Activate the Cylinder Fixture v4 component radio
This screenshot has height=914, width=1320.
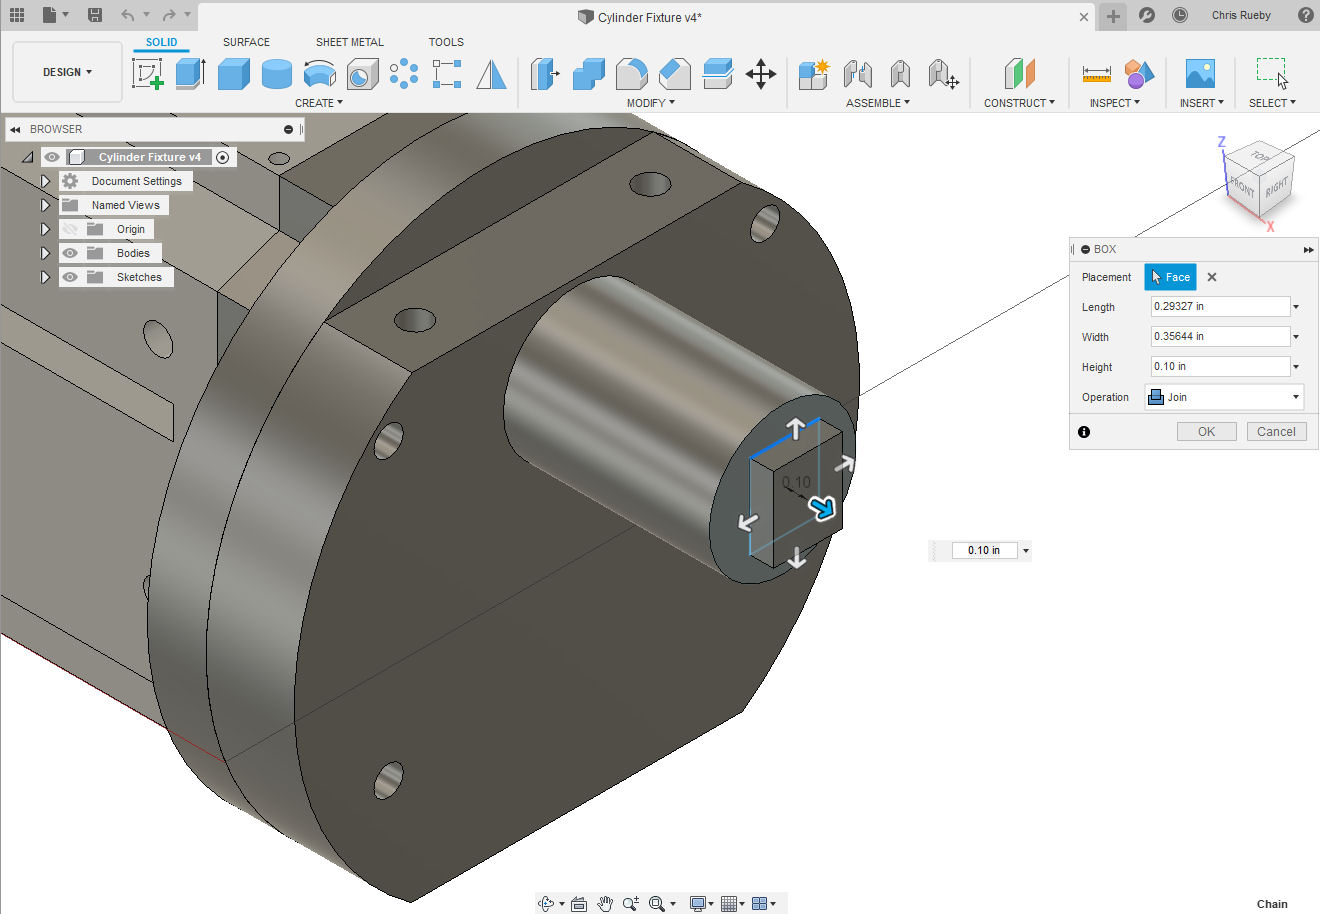[223, 157]
